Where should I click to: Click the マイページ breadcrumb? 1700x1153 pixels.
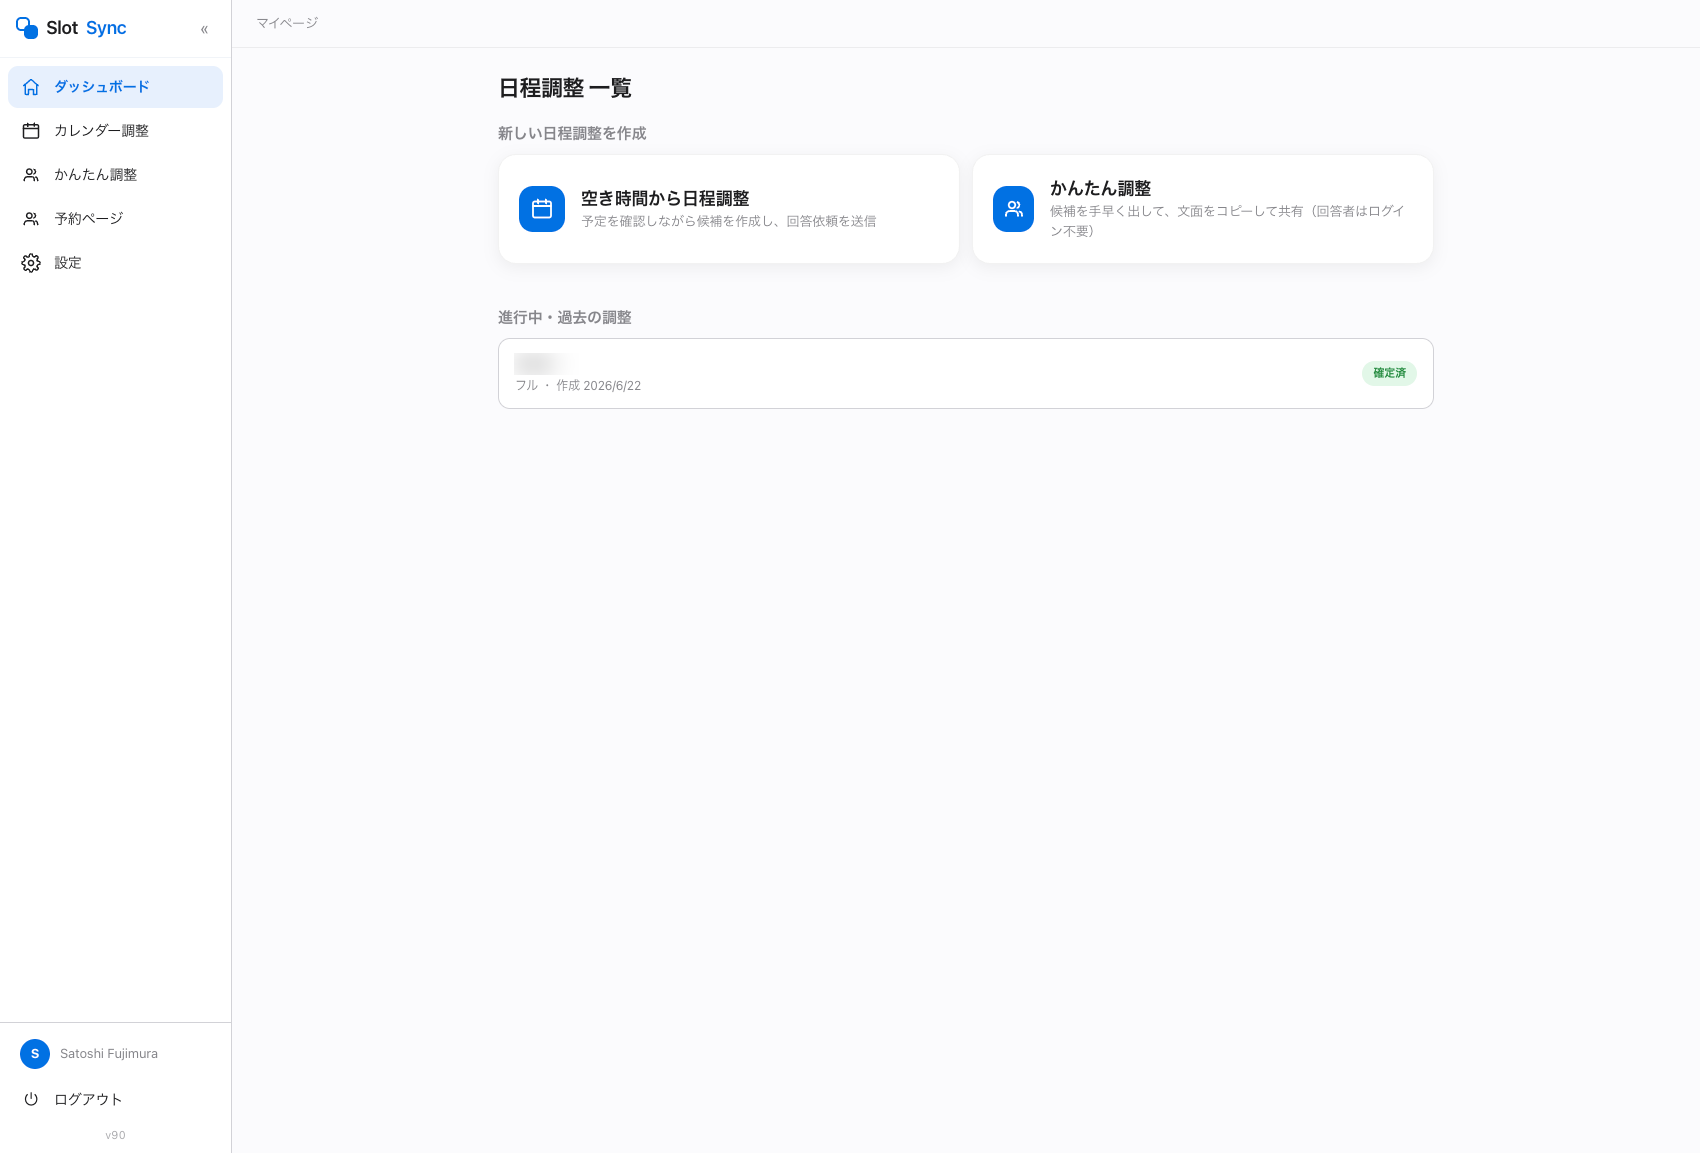click(x=287, y=23)
